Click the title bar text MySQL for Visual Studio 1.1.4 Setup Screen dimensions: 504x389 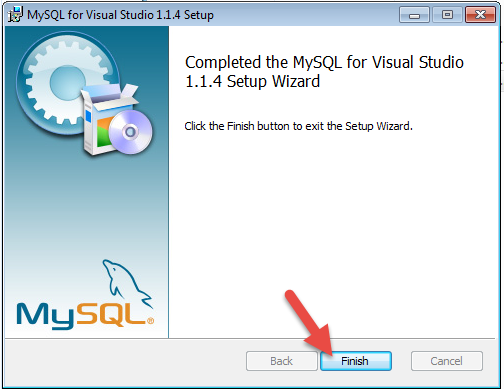(x=120, y=15)
